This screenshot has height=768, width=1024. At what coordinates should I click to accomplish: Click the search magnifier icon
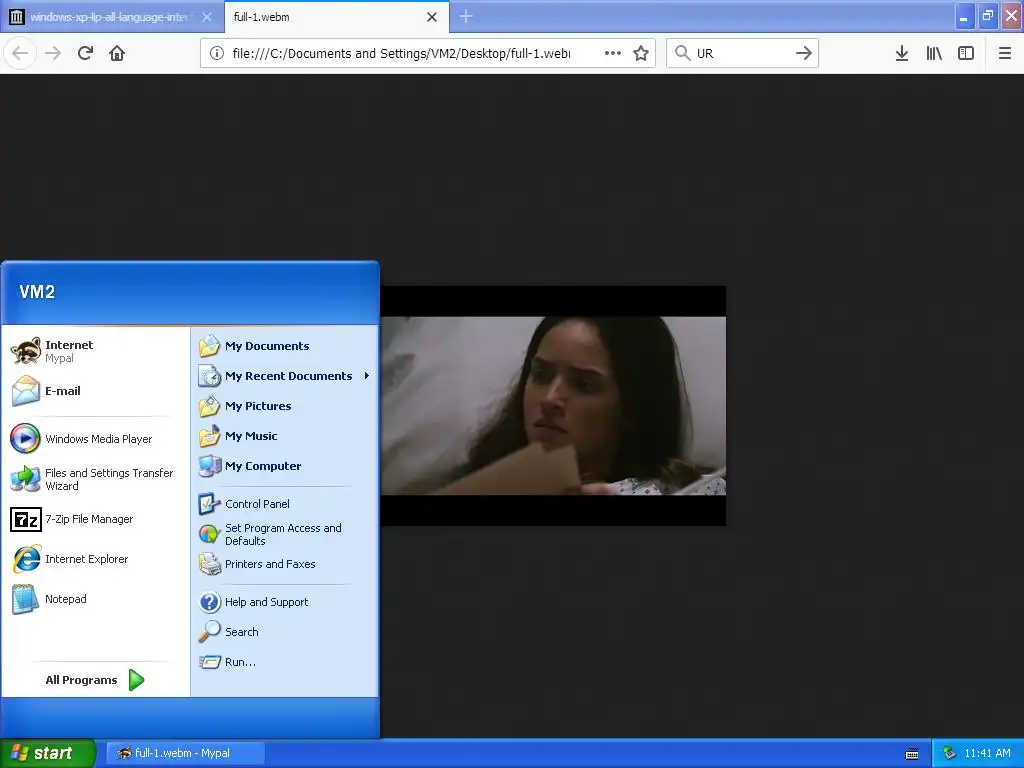click(x=682, y=54)
